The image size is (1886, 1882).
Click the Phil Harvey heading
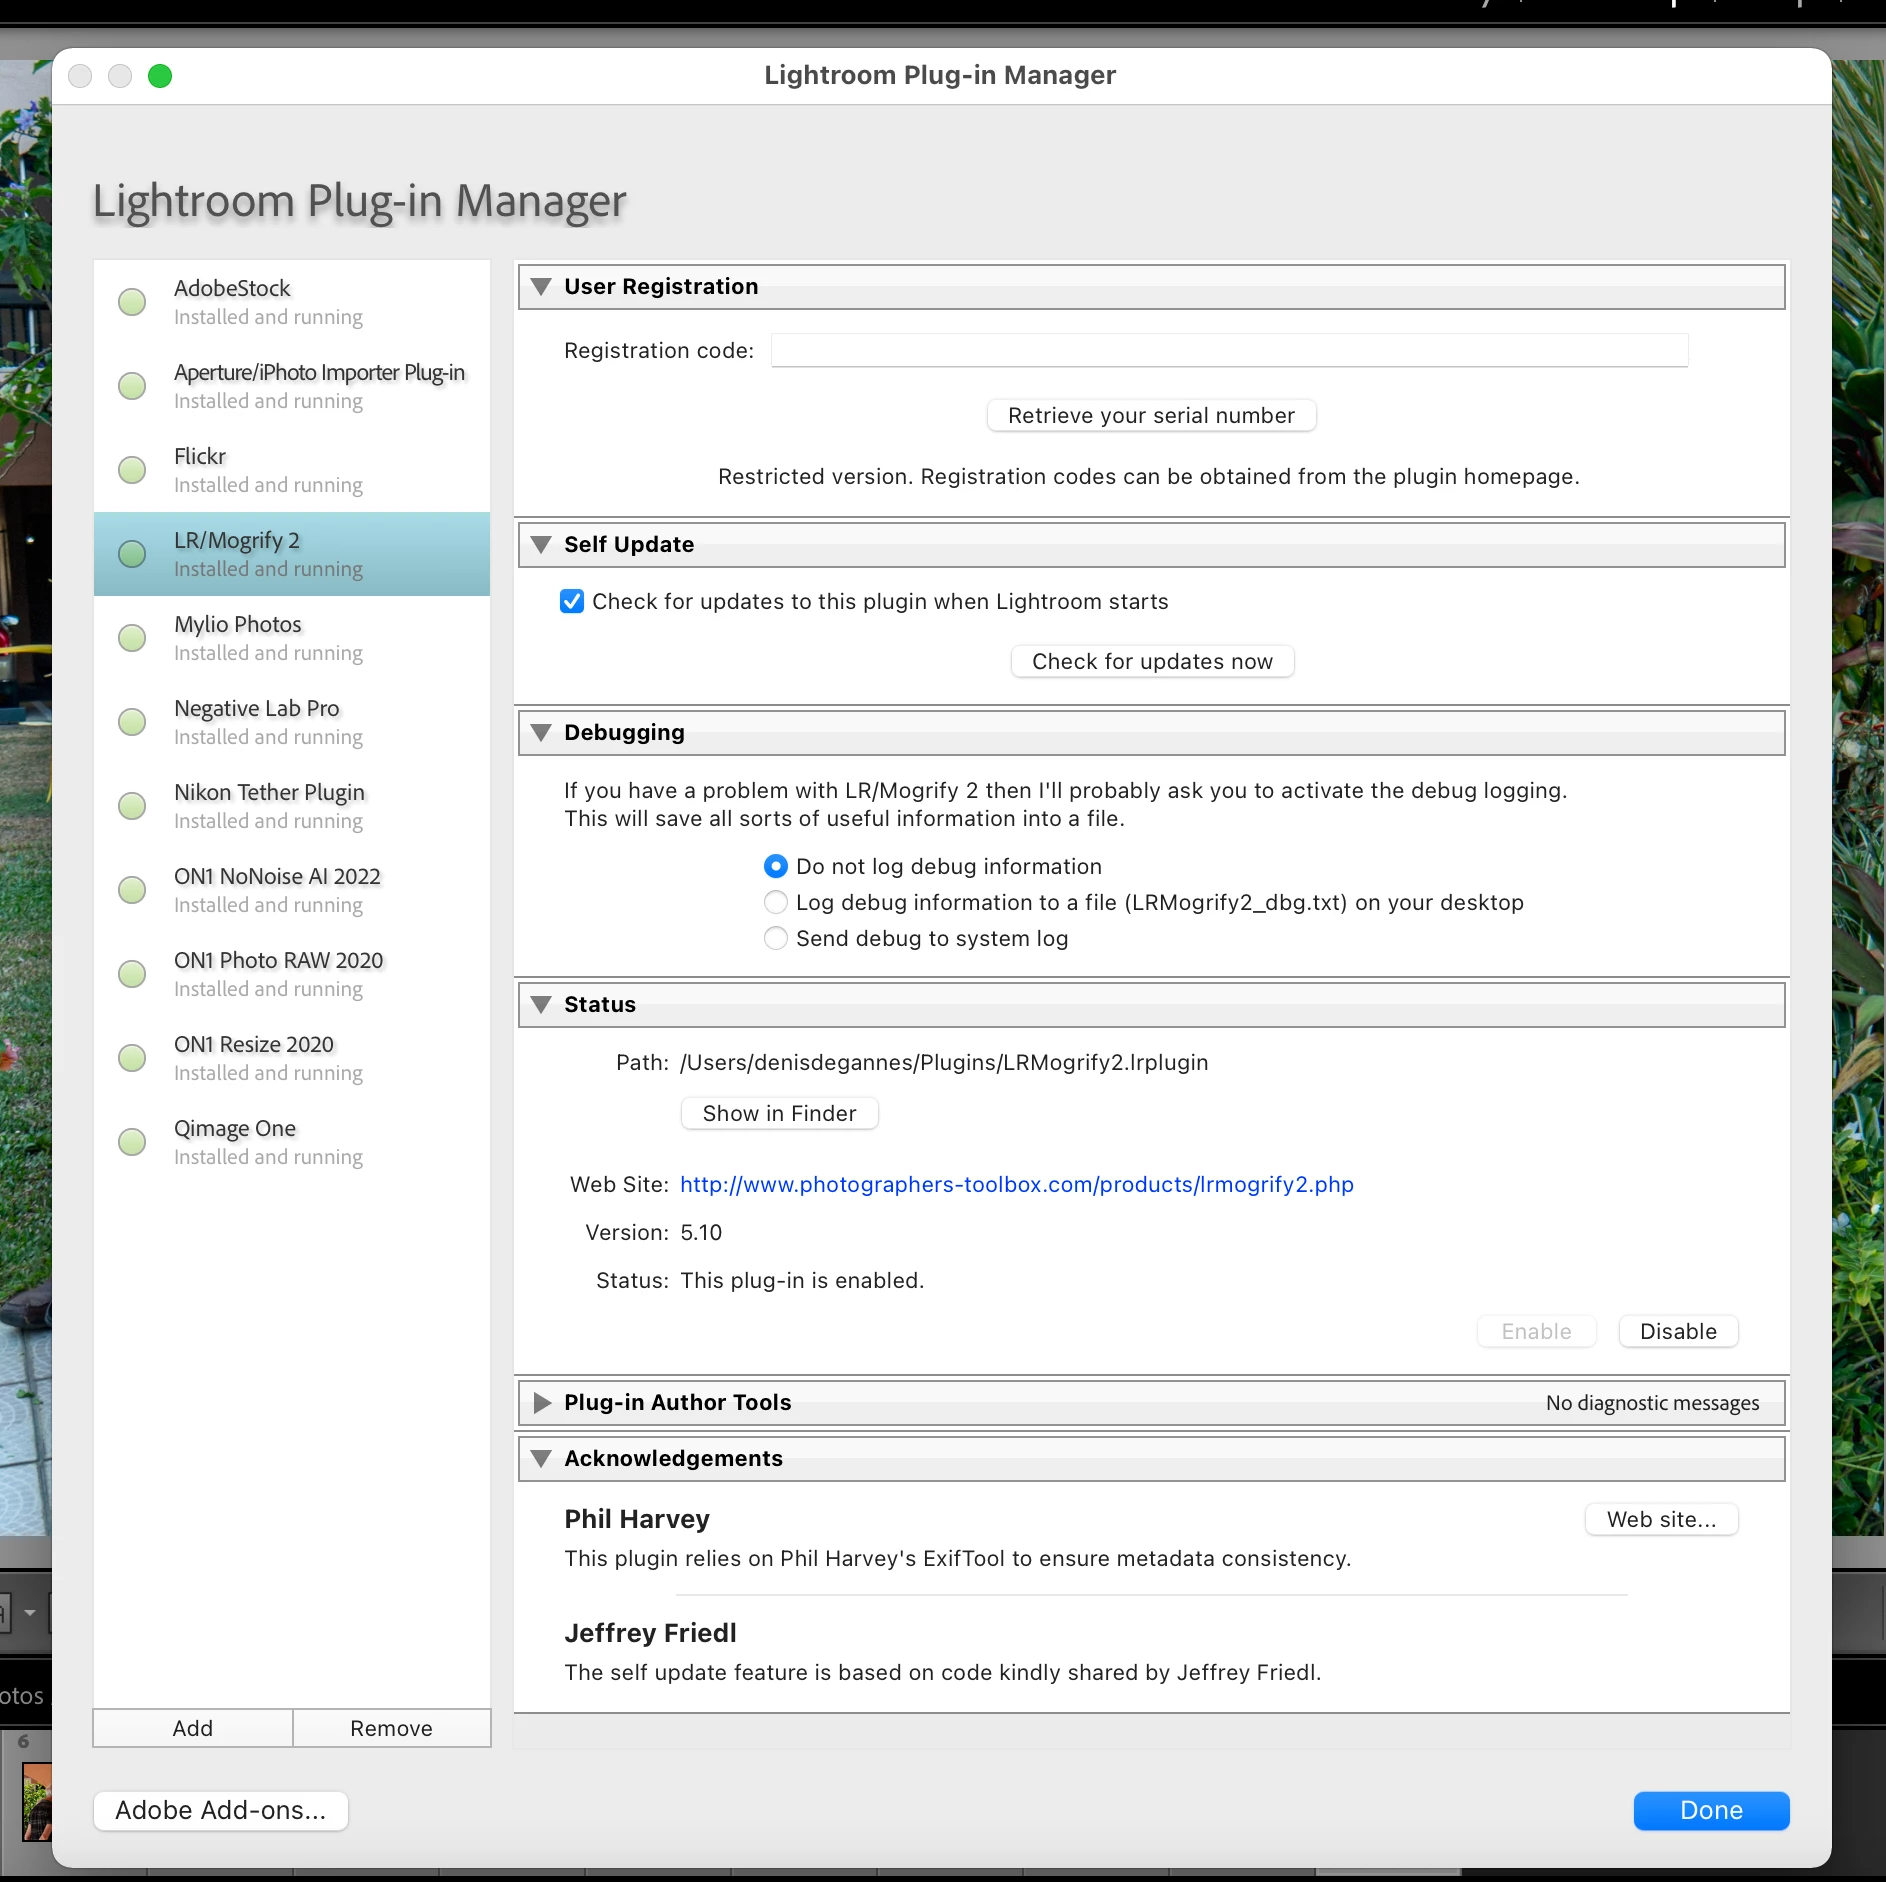pyautogui.click(x=637, y=1519)
